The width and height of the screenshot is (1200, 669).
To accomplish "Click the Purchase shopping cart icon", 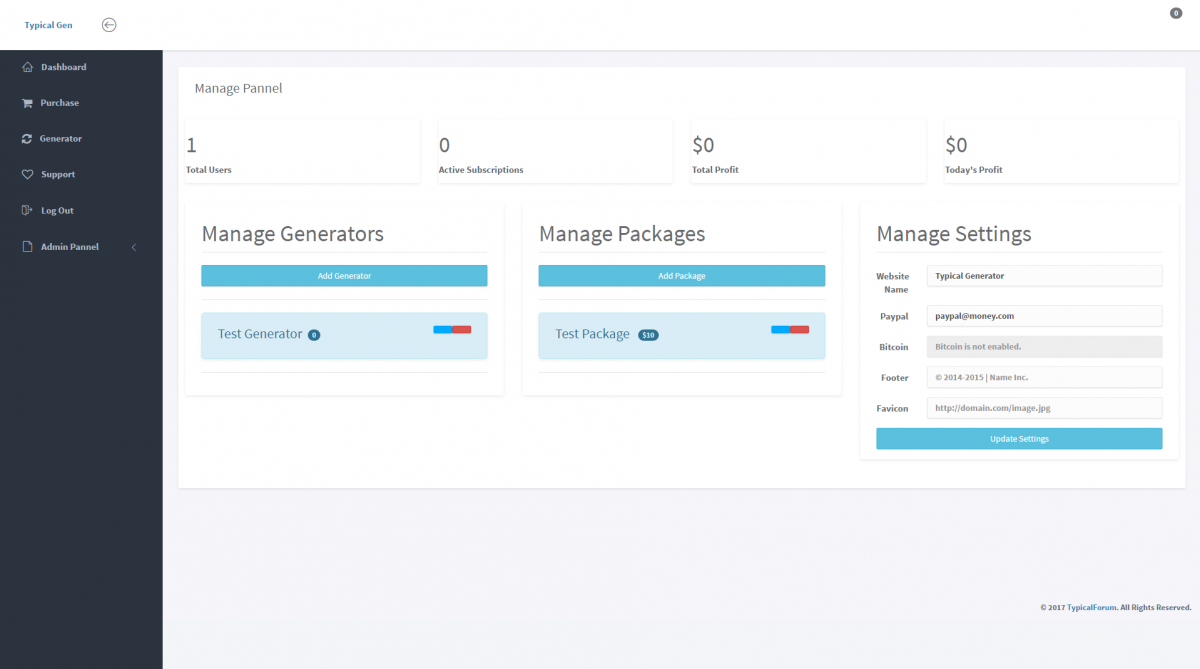I will point(27,103).
